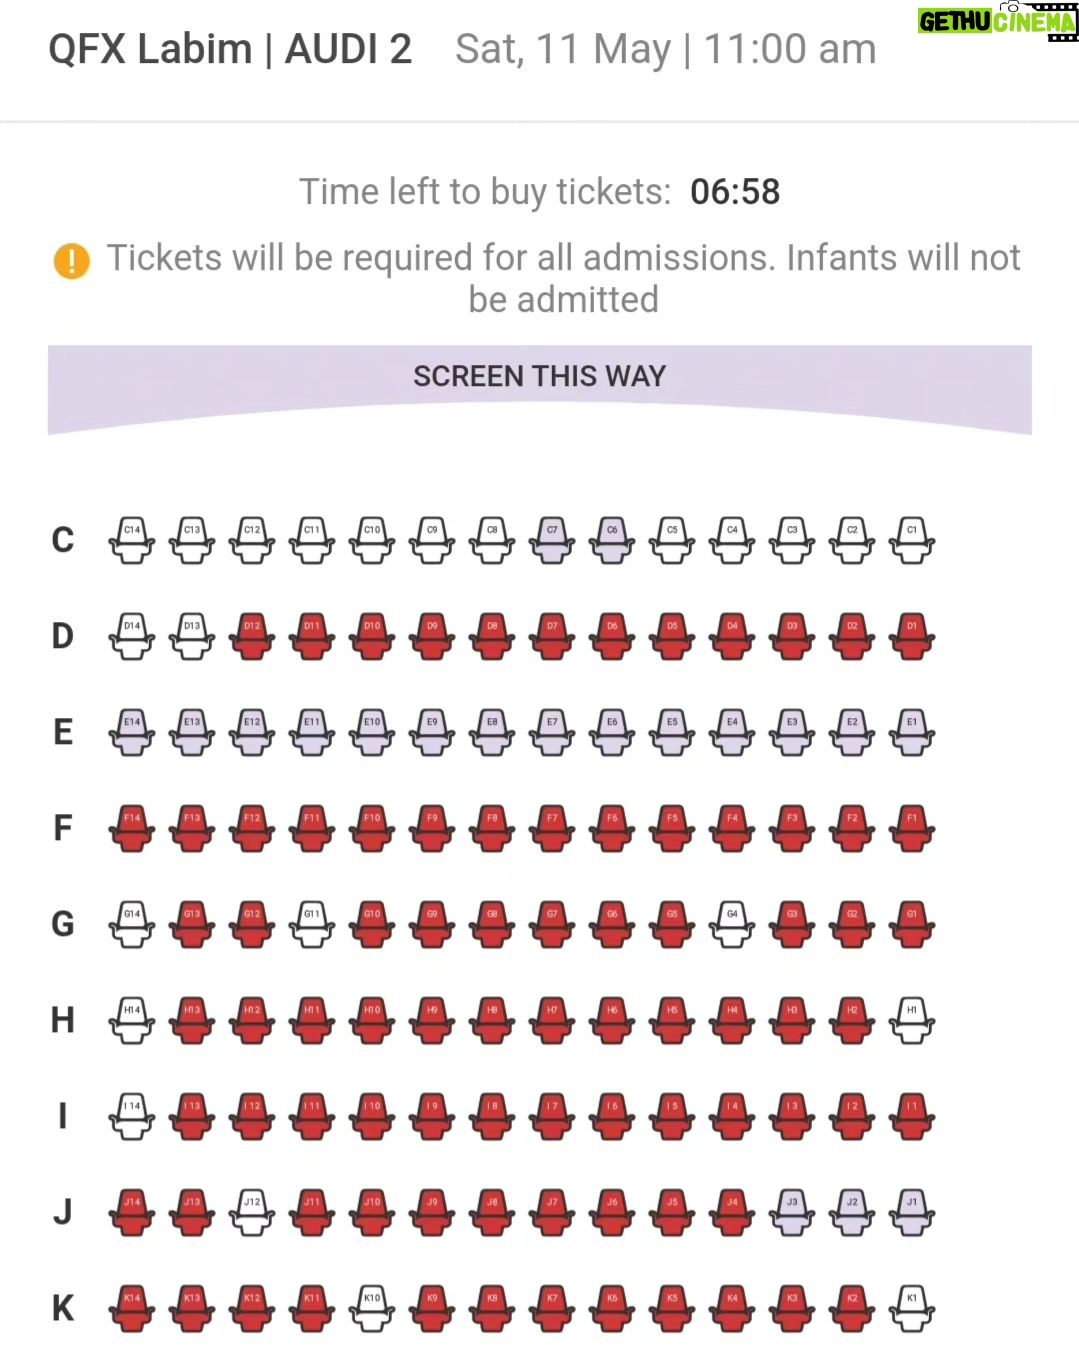Select available seat G11
1079x1349 pixels.
click(x=312, y=924)
